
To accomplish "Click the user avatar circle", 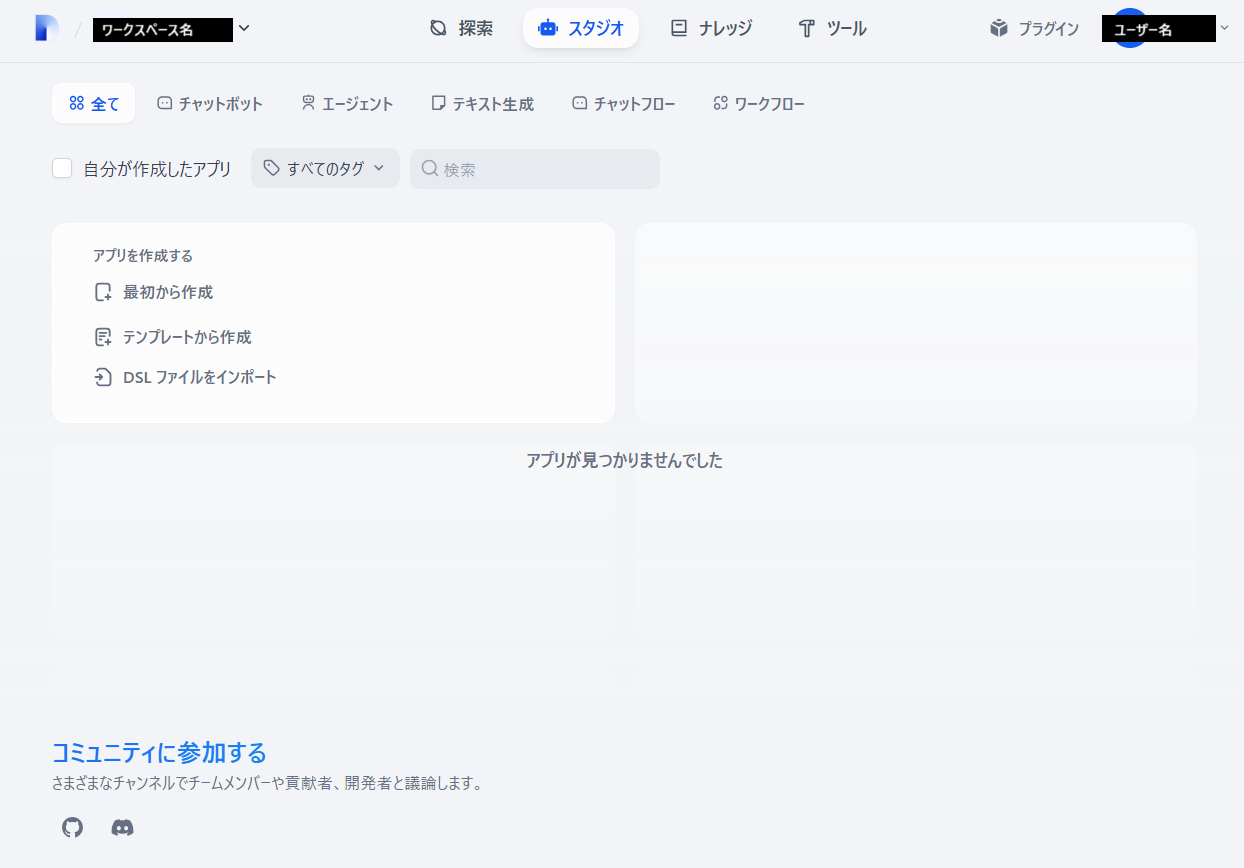I will point(1130,28).
